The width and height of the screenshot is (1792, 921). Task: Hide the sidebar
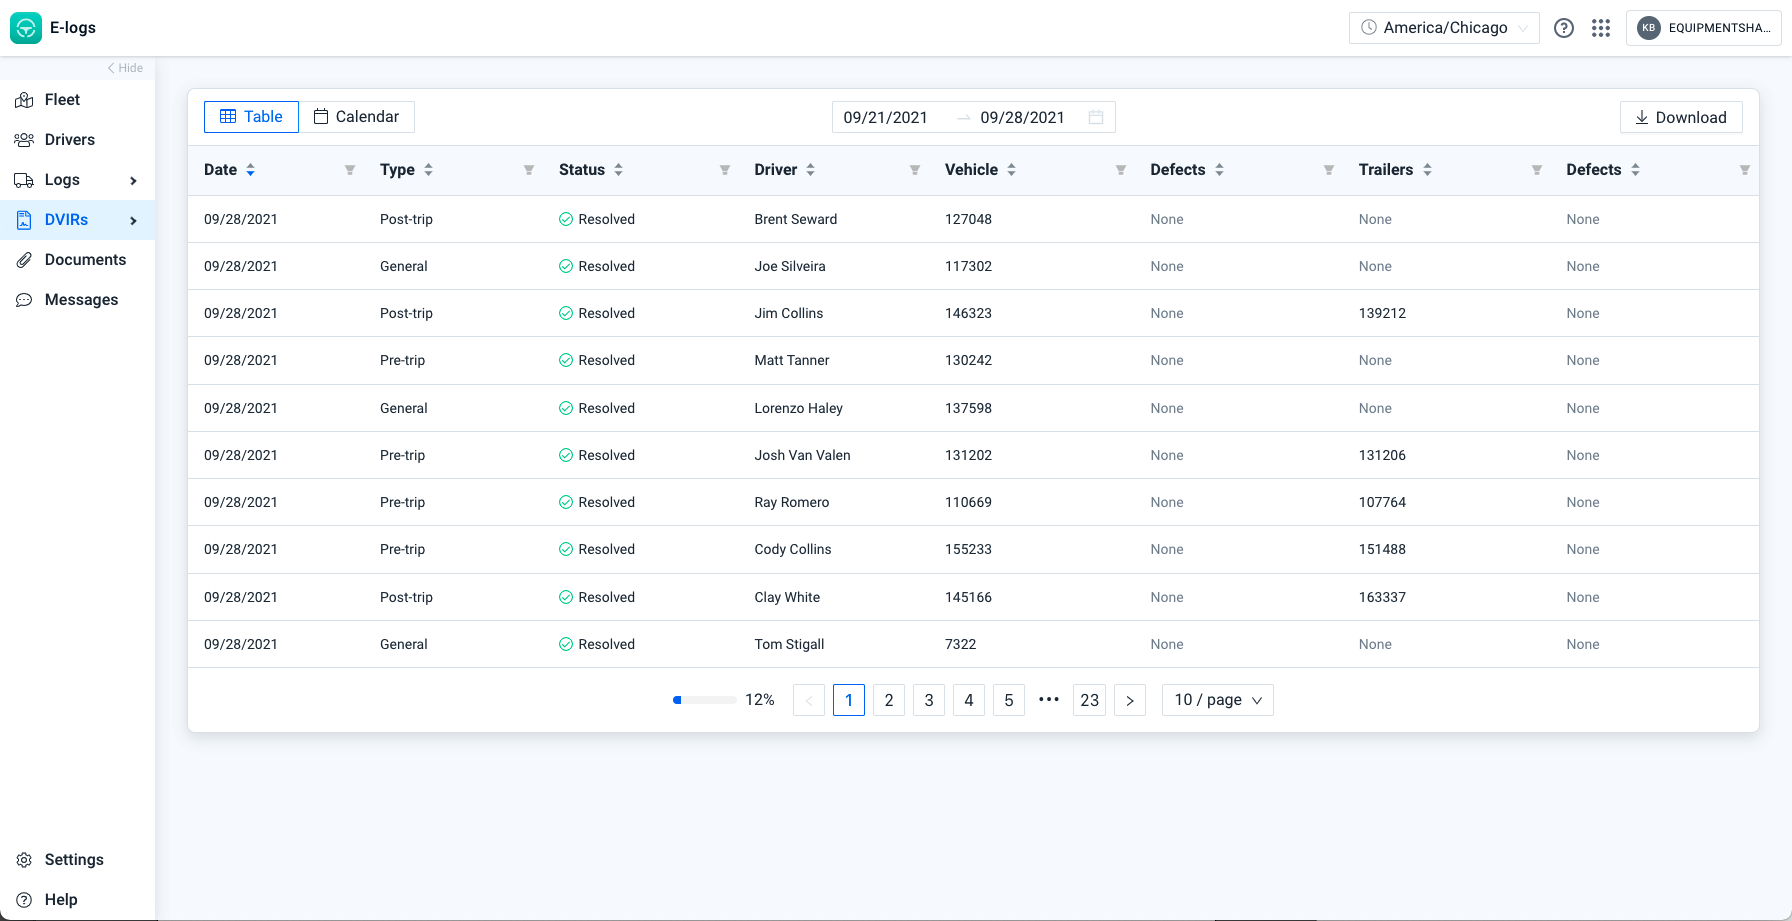coord(125,68)
